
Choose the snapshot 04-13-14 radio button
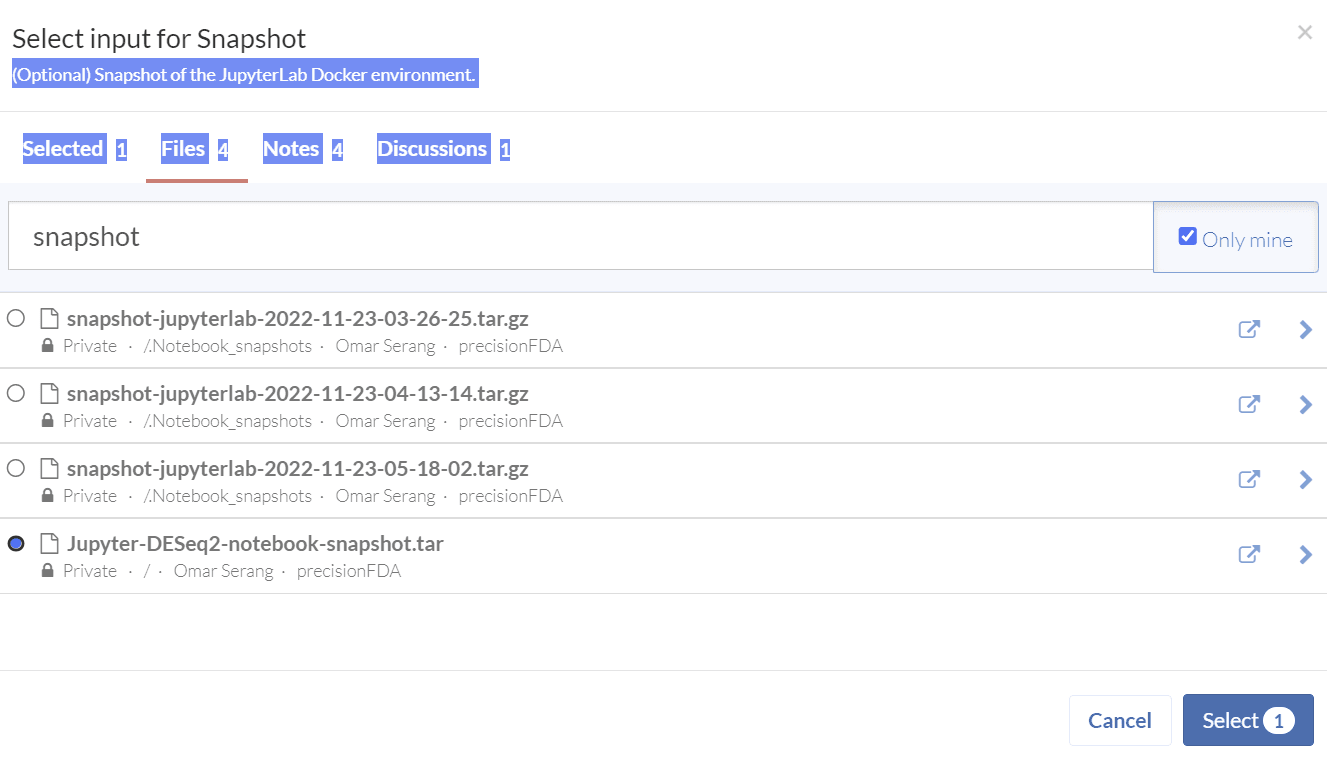(x=16, y=394)
